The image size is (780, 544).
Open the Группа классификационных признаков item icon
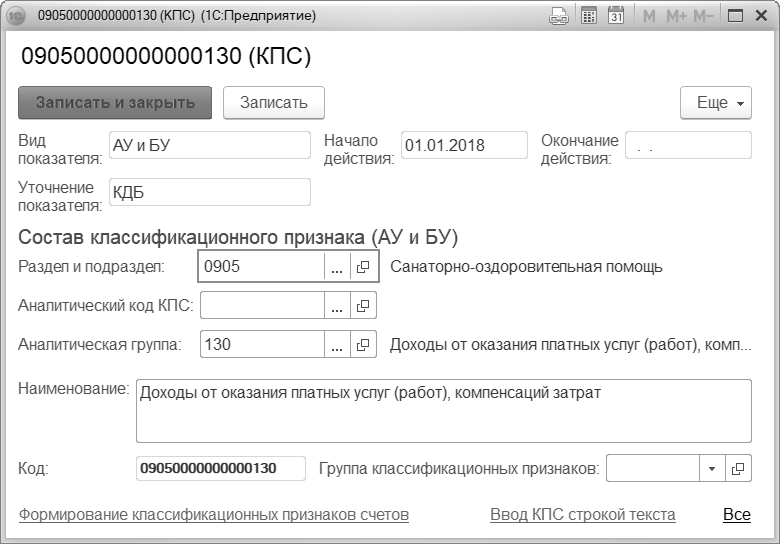[739, 468]
